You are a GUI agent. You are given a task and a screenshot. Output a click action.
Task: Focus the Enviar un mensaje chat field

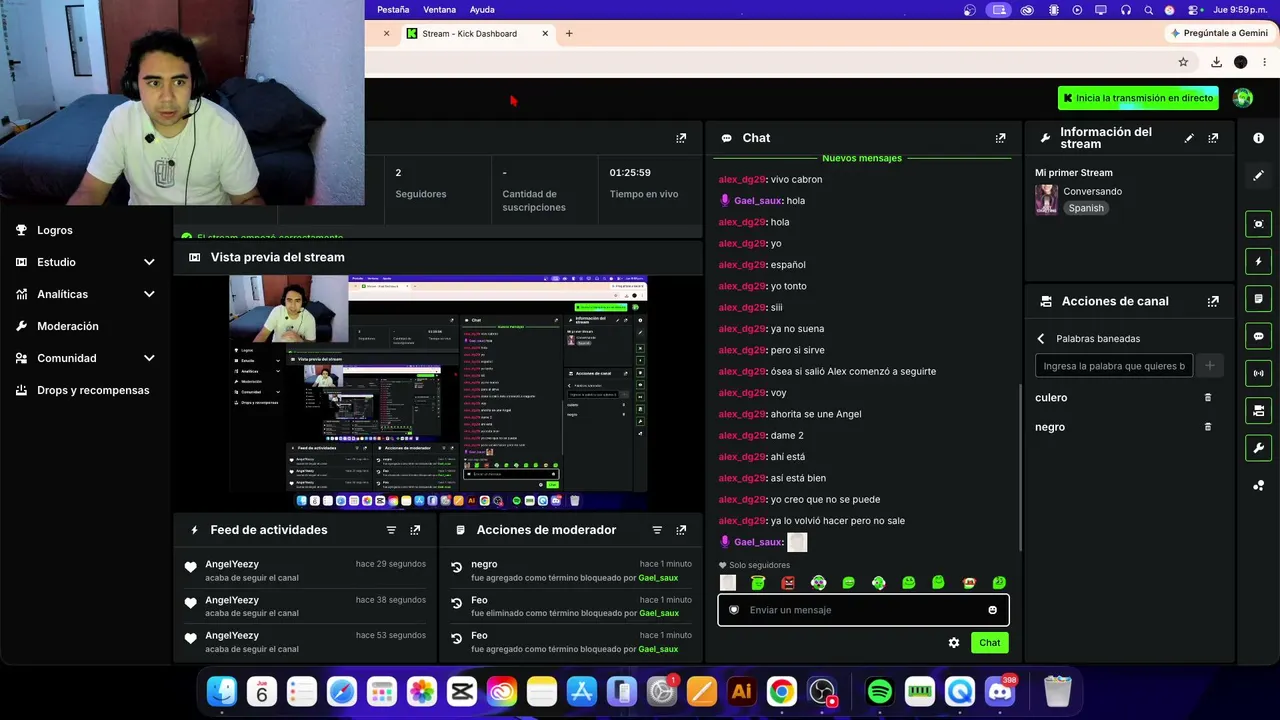[x=863, y=610]
